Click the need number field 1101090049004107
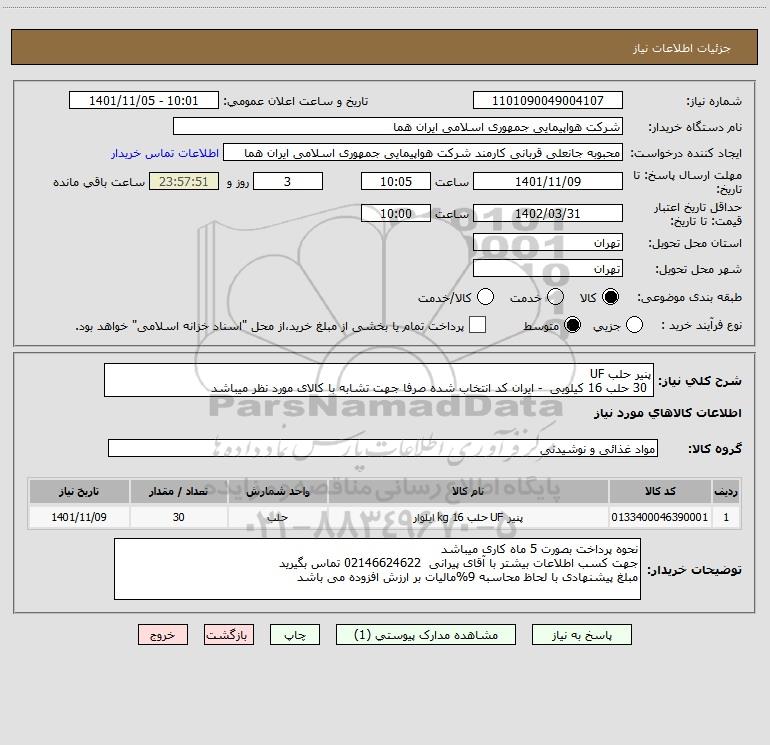770x745 pixels. point(548,101)
